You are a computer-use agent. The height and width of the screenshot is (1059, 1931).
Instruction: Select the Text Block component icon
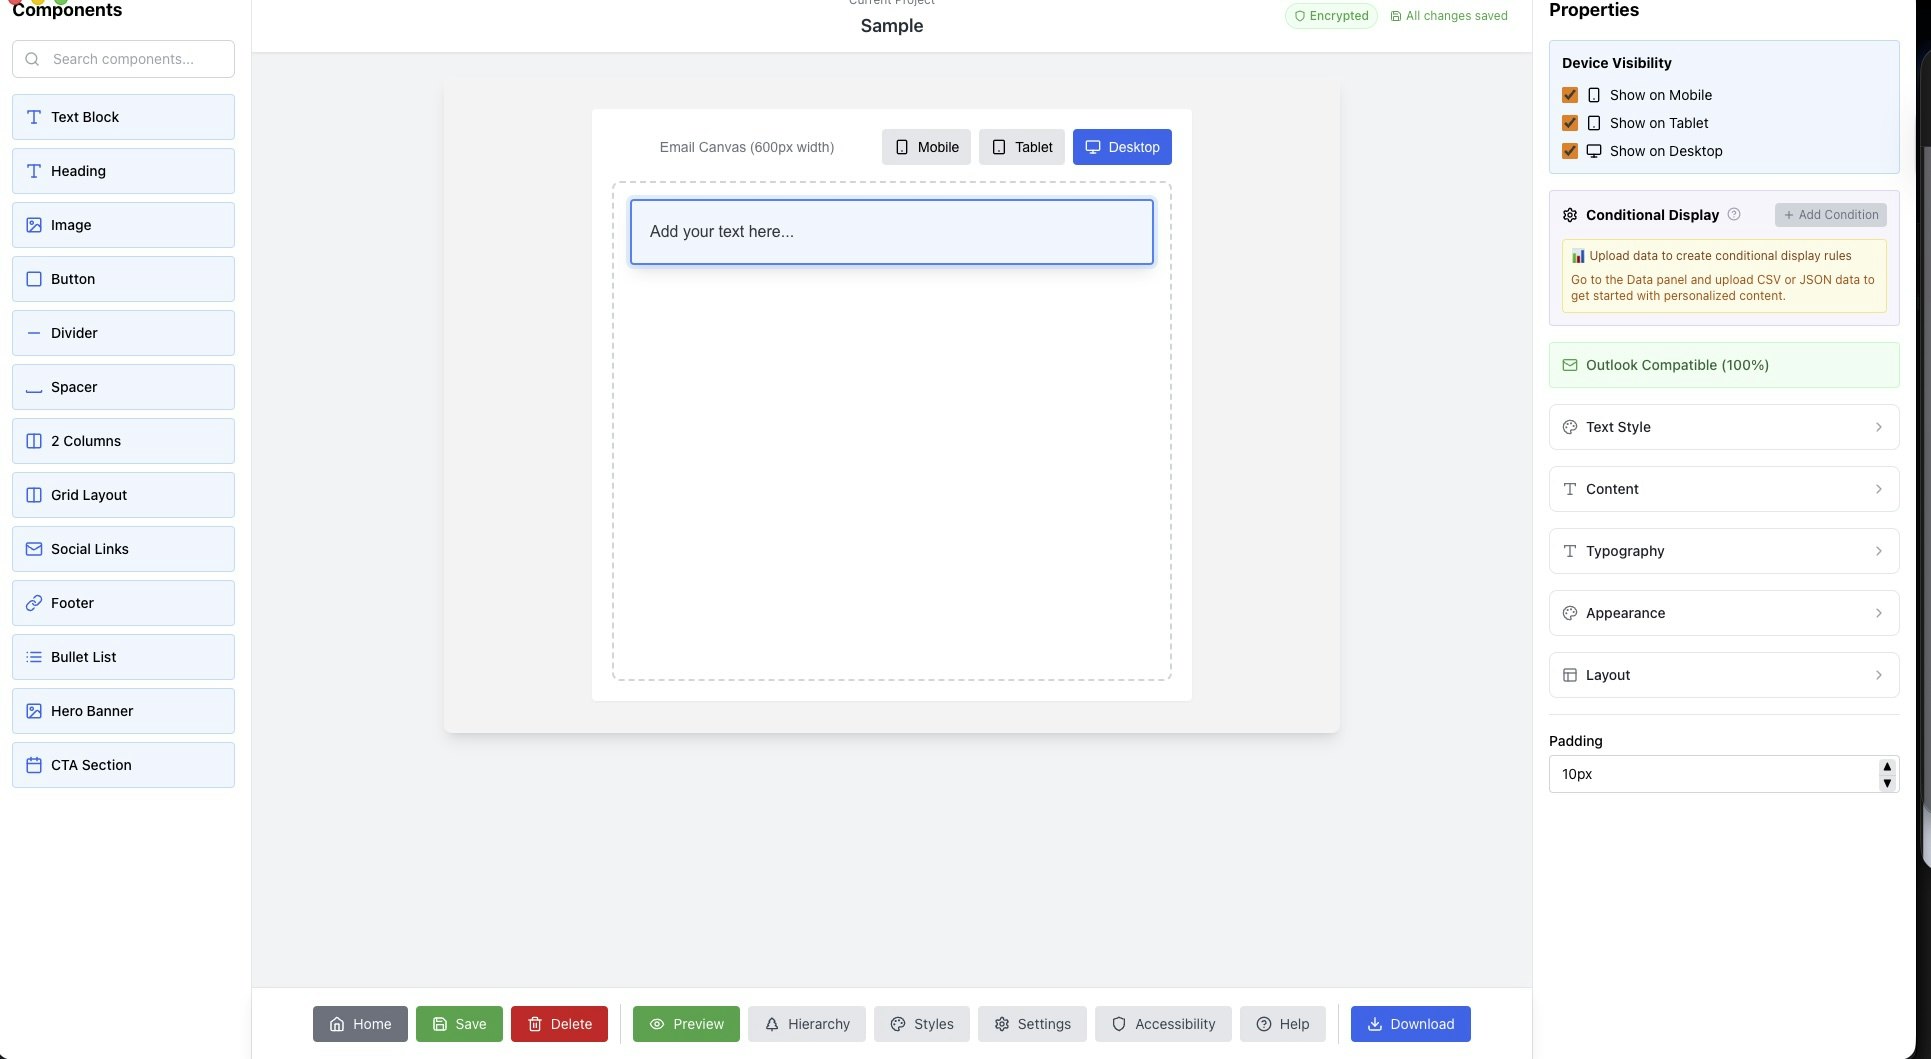tap(32, 116)
